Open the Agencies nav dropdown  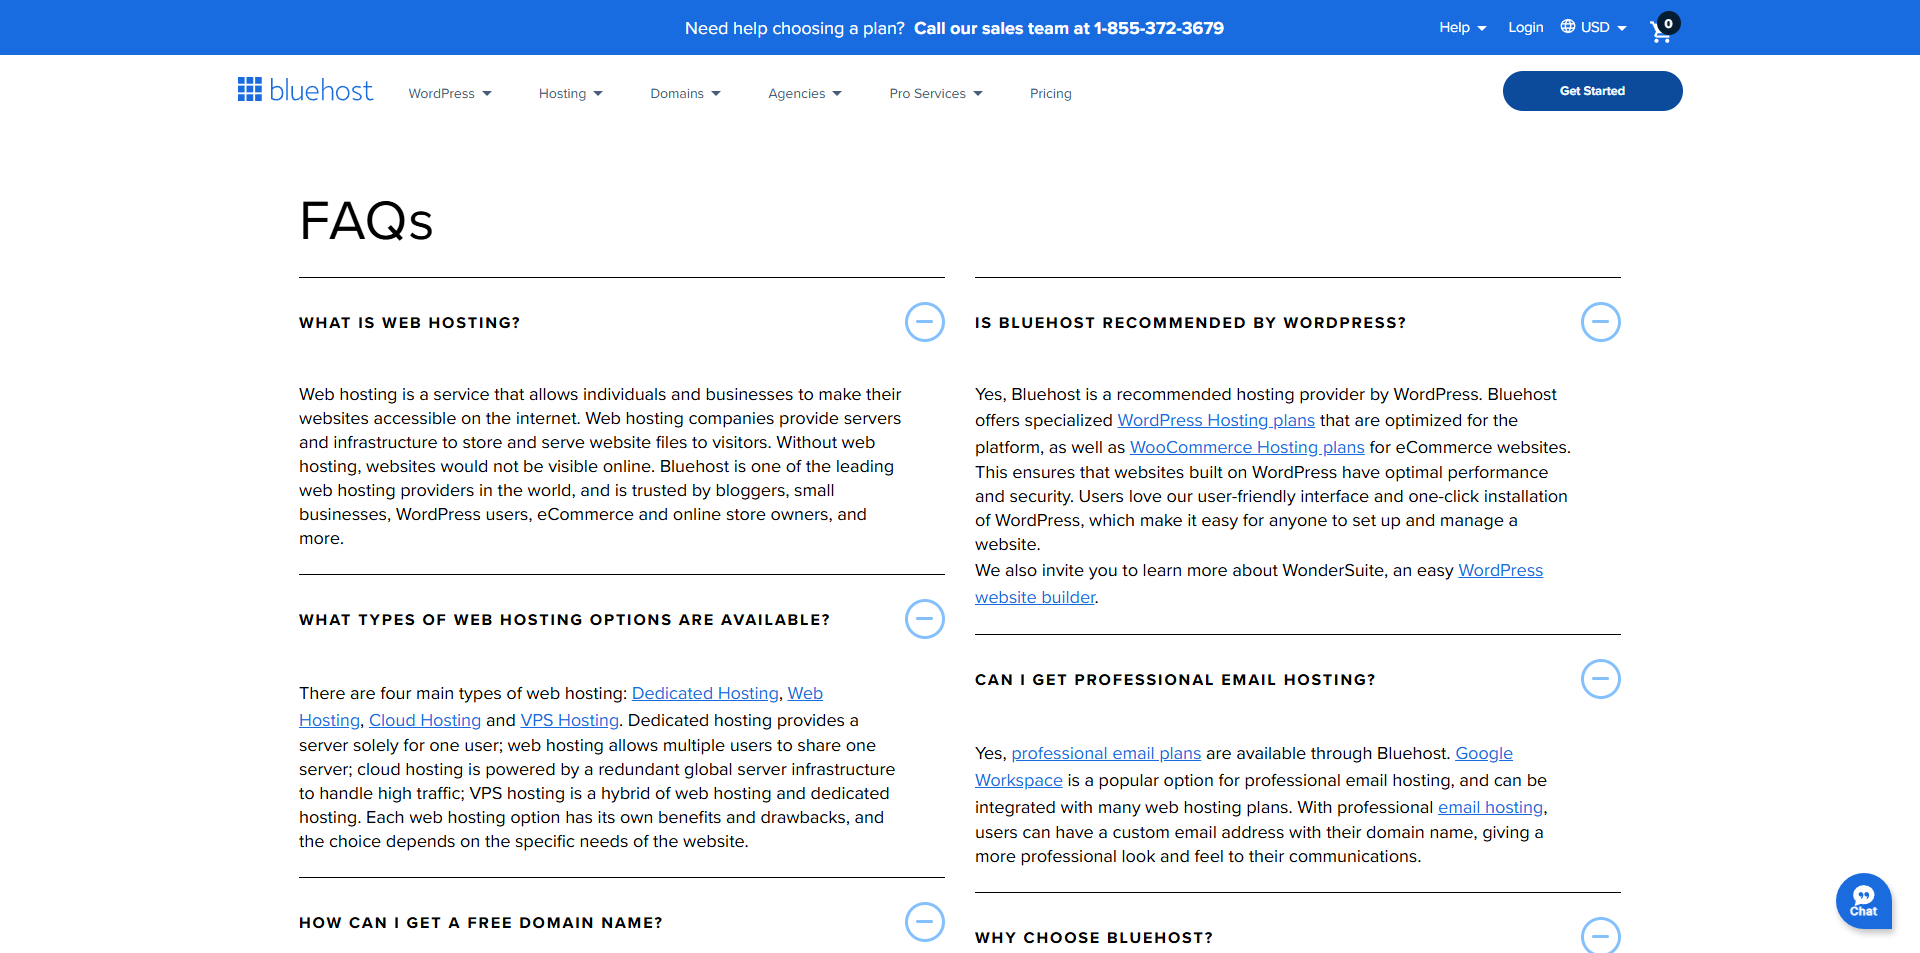click(805, 94)
